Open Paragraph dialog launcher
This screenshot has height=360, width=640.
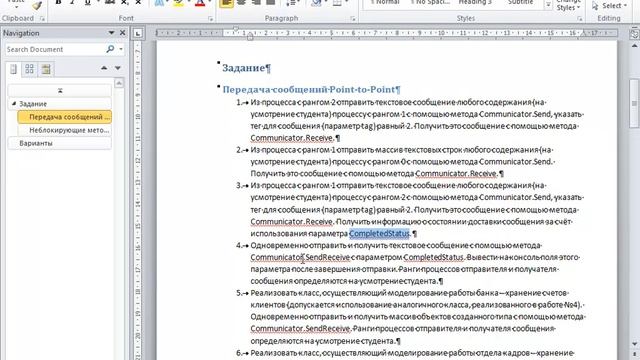353,18
